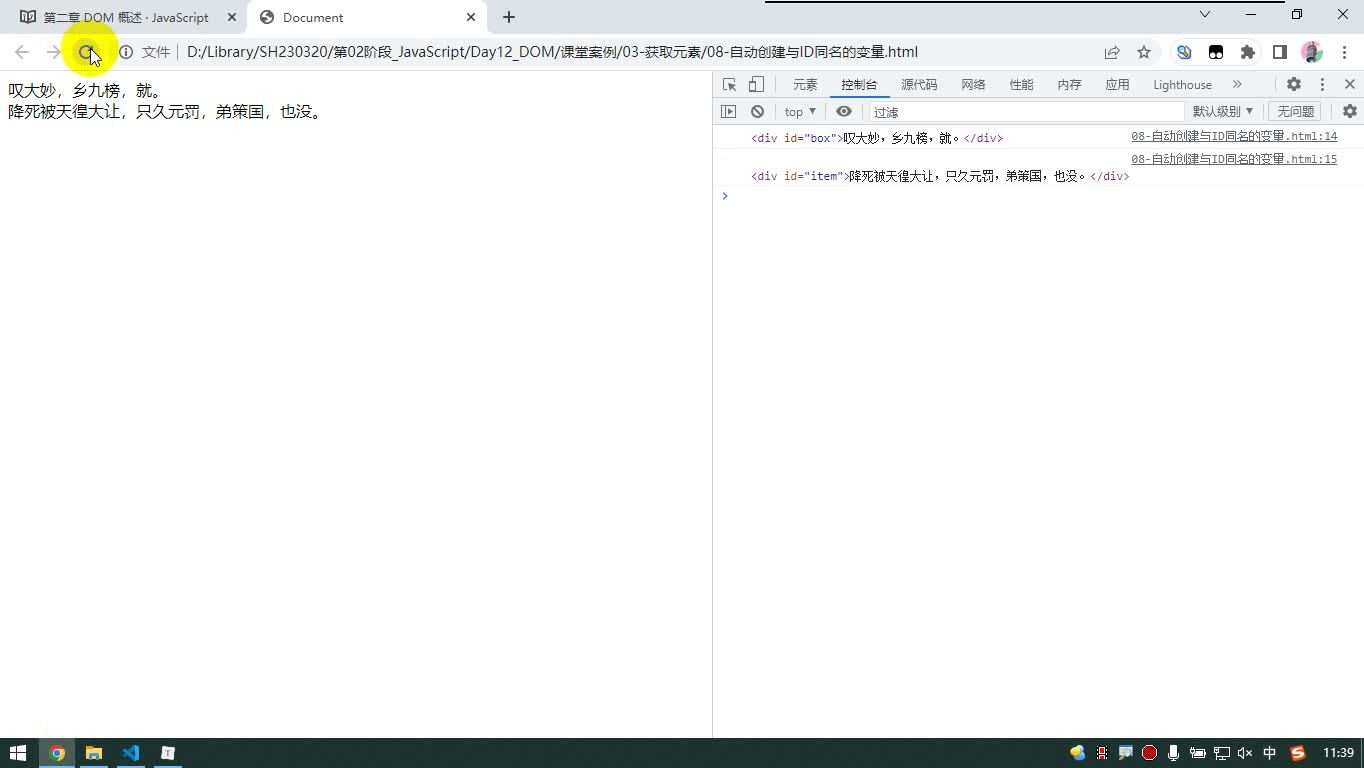Toggle the muted volume icon in the tray
This screenshot has width=1364, height=768.
click(x=1245, y=753)
